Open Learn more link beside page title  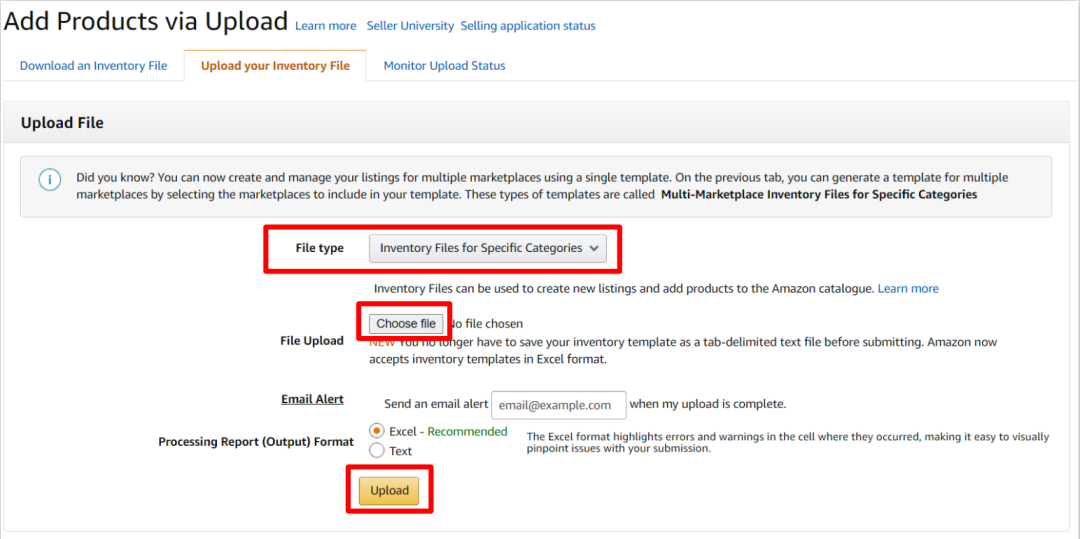coord(326,26)
